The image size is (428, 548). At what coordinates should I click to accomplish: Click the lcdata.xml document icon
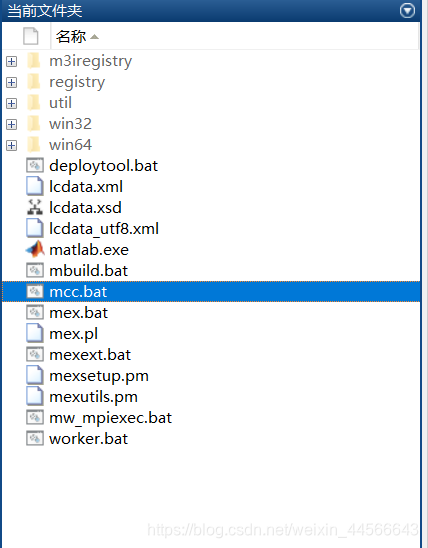(35, 186)
